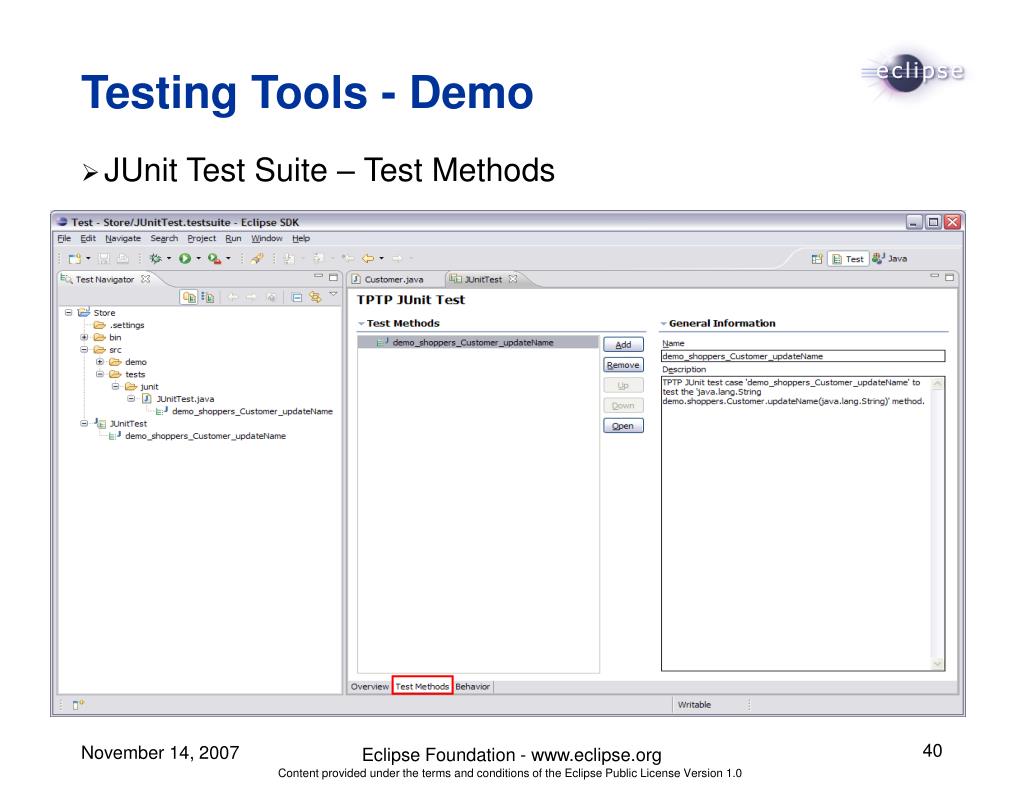
Task: Switch to the Customer.java editor tab
Action: [x=388, y=279]
